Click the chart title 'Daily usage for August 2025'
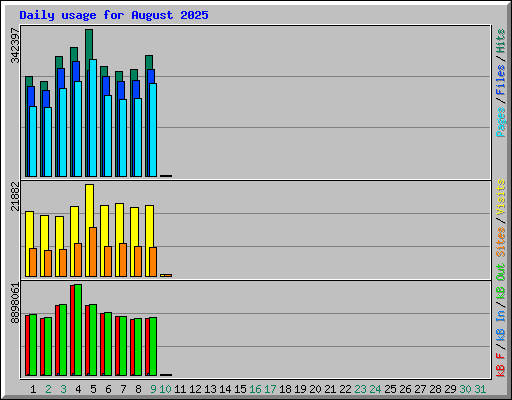 114,15
